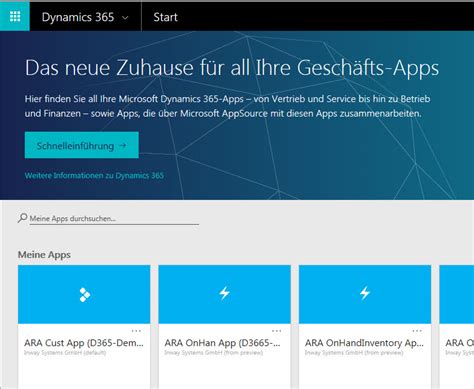474x389 pixels.
Task: Open Weitere Informationen zu Dynamics 365 link
Action: [x=94, y=175]
